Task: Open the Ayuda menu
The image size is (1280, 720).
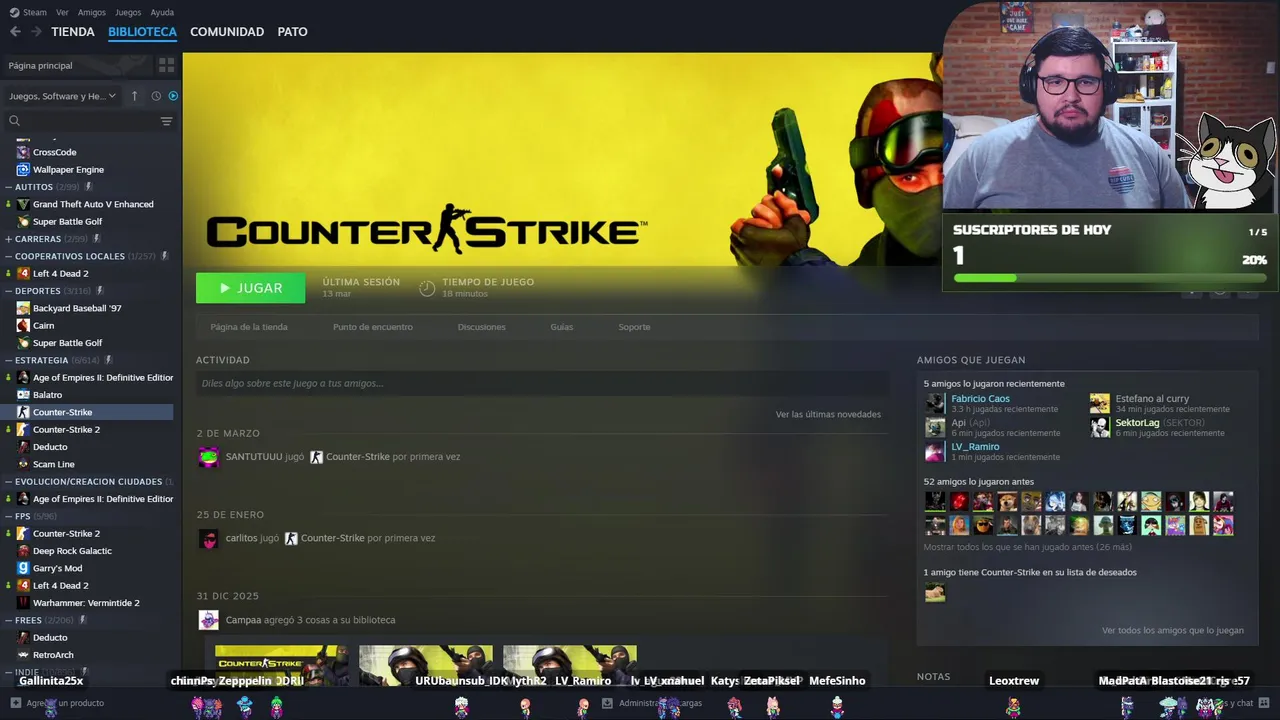Action: coord(162,12)
